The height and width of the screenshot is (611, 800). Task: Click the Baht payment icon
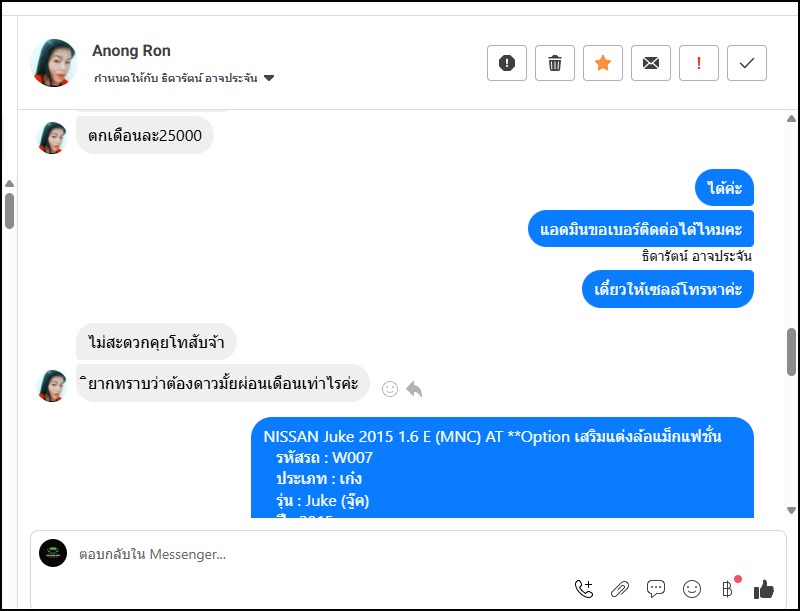click(x=728, y=589)
